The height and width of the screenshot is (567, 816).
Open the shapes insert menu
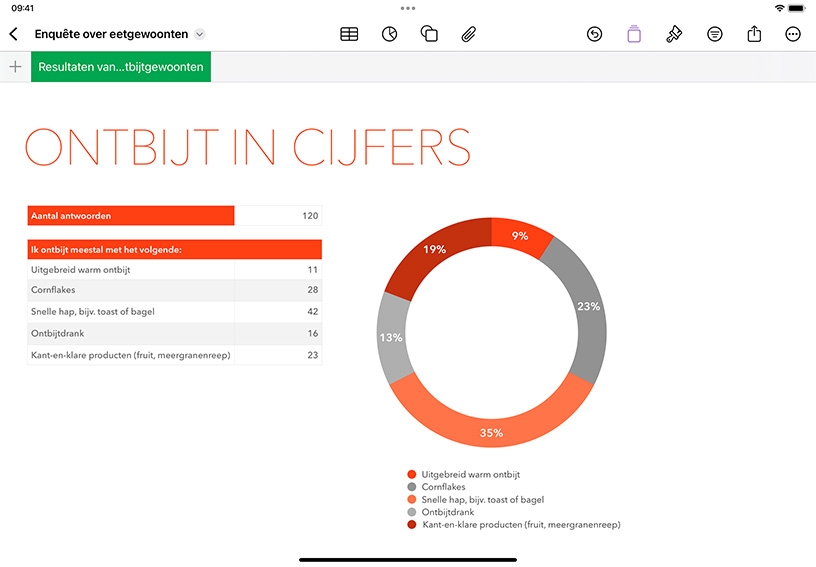429,34
